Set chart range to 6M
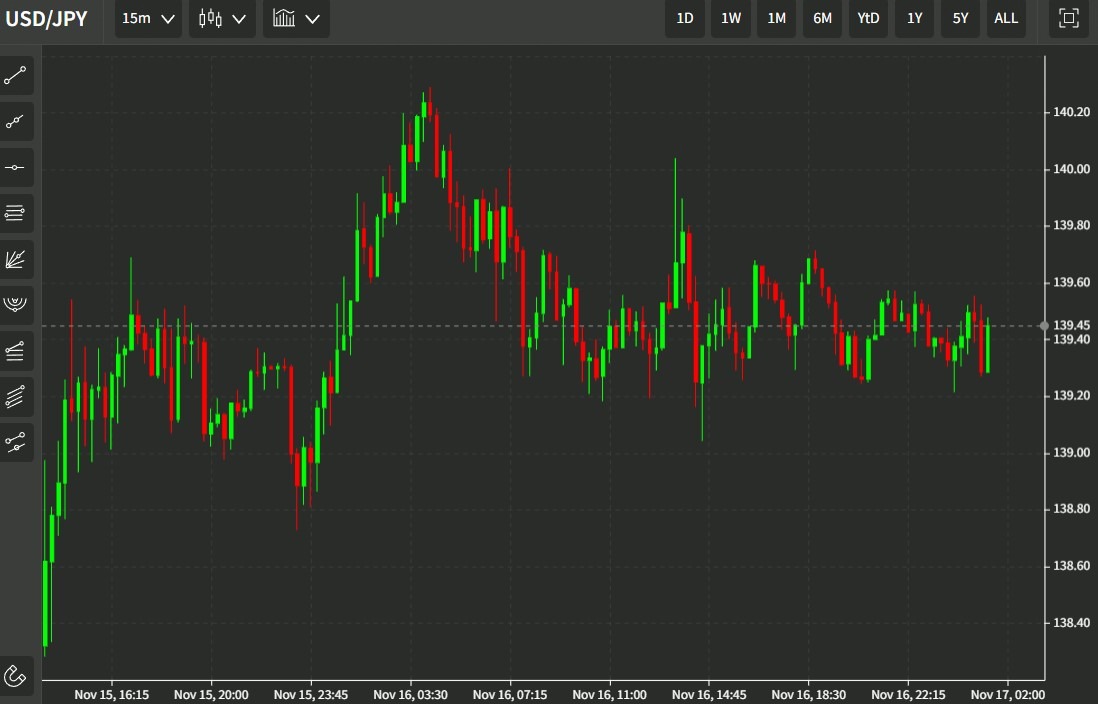 click(x=823, y=18)
